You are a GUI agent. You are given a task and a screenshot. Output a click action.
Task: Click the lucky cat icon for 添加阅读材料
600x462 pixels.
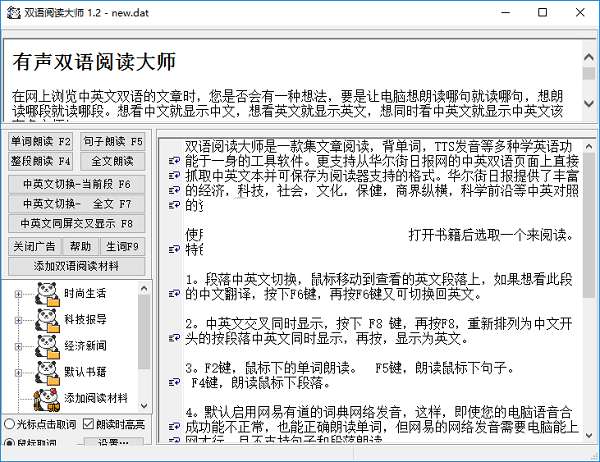[x=47, y=399]
